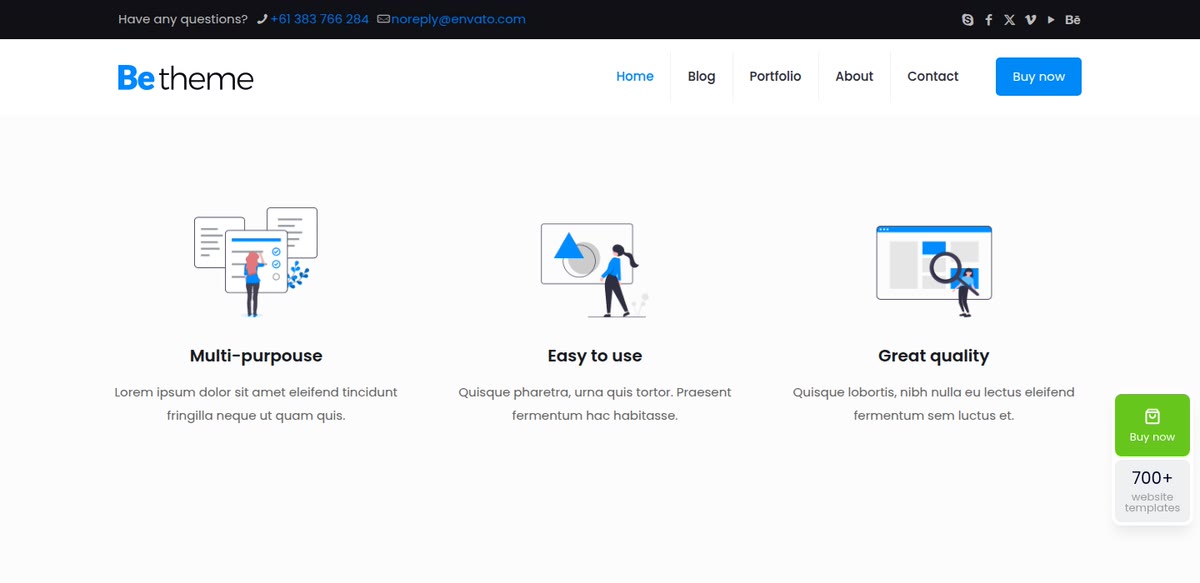The image size is (1200, 583).
Task: Click the Betheme logo
Action: [x=186, y=77]
